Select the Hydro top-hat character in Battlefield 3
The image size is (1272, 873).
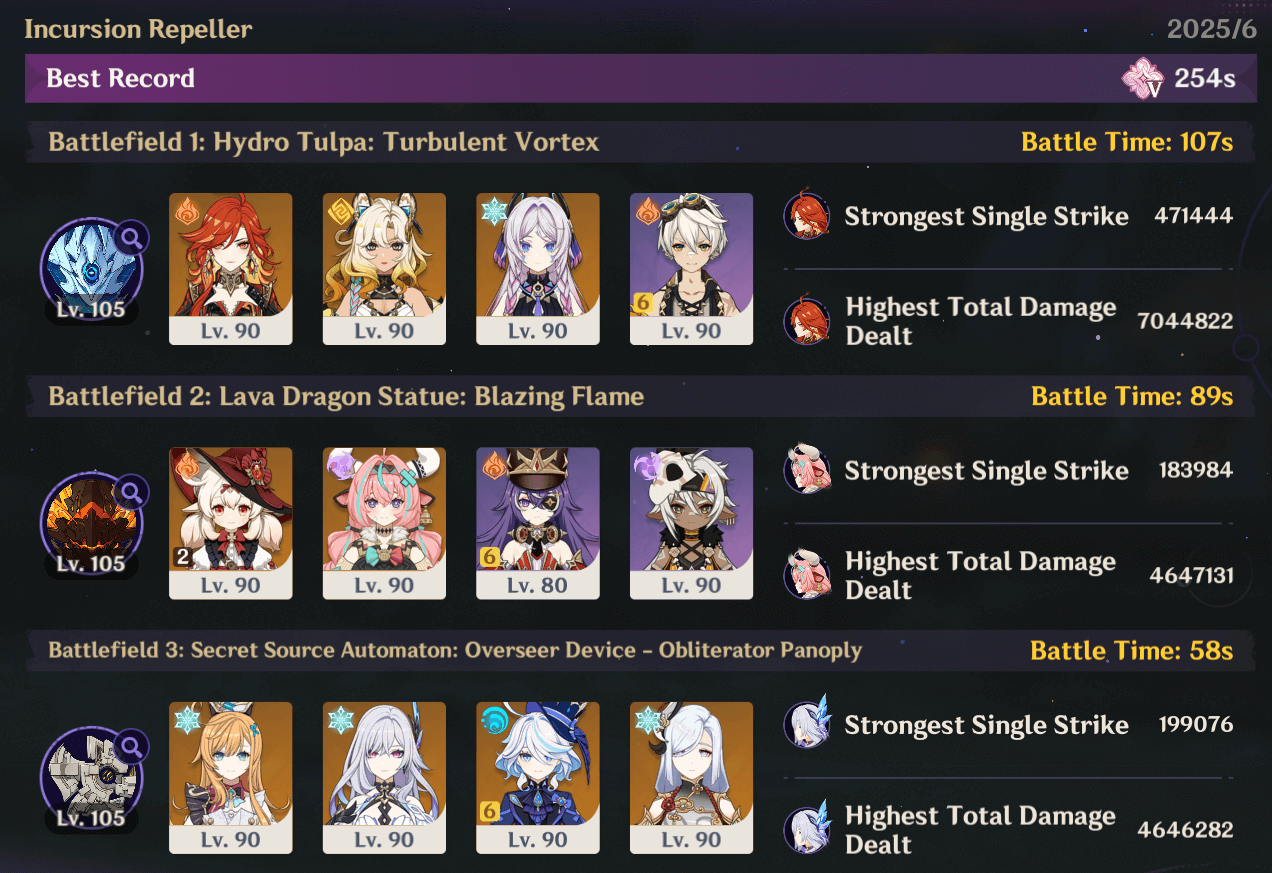[x=538, y=777]
